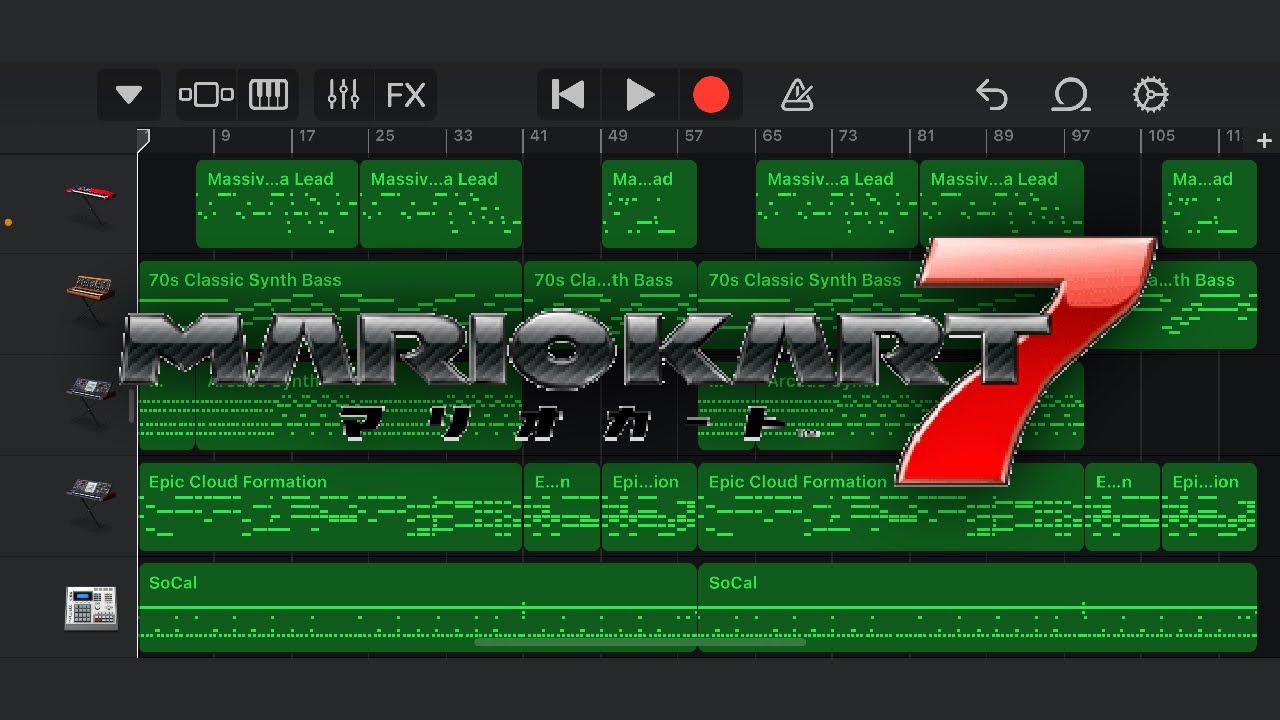Jump to bar 65 on the ruler
This screenshot has height=720, width=1280.
coord(772,136)
